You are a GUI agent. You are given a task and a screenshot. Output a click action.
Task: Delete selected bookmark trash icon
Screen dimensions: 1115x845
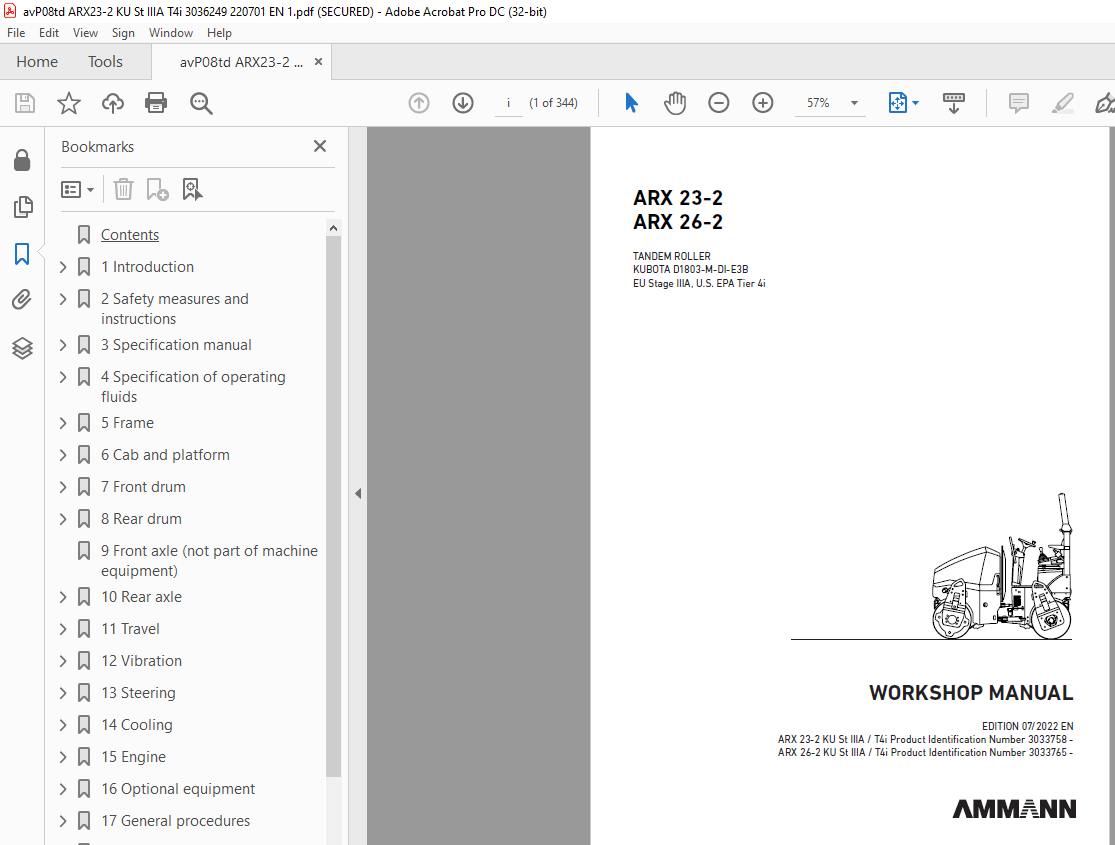pyautogui.click(x=123, y=189)
